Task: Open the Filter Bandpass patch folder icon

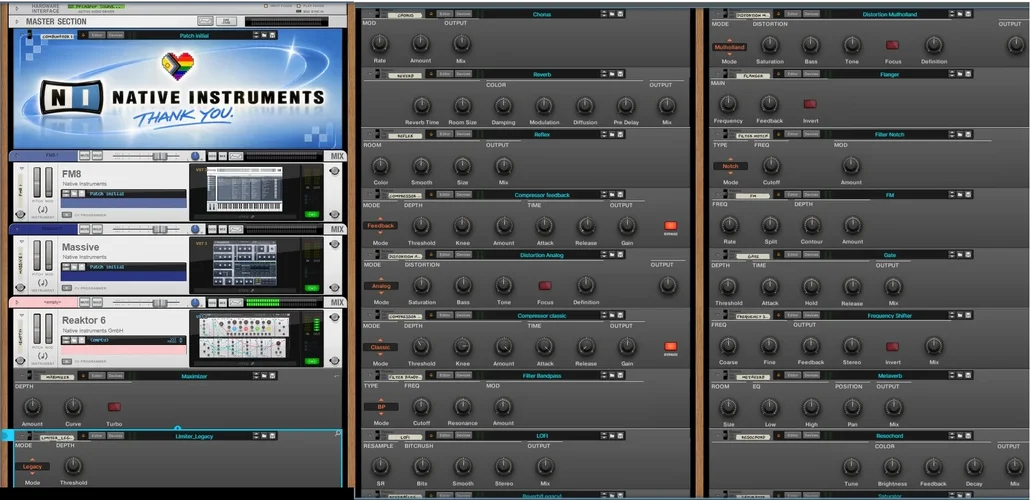Action: pyautogui.click(x=612, y=375)
